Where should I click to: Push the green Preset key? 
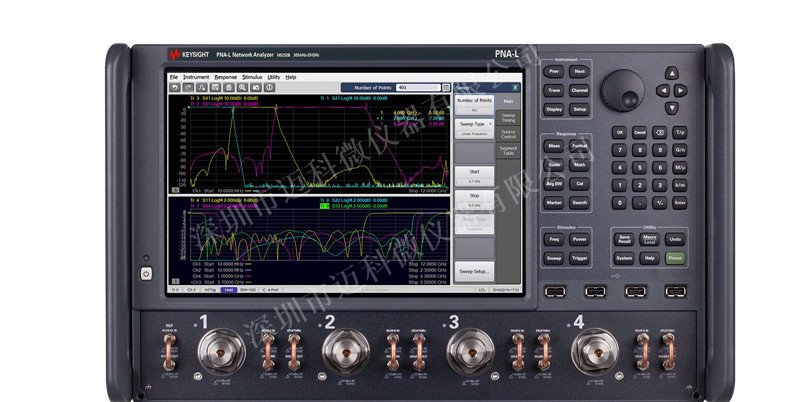[x=675, y=258]
